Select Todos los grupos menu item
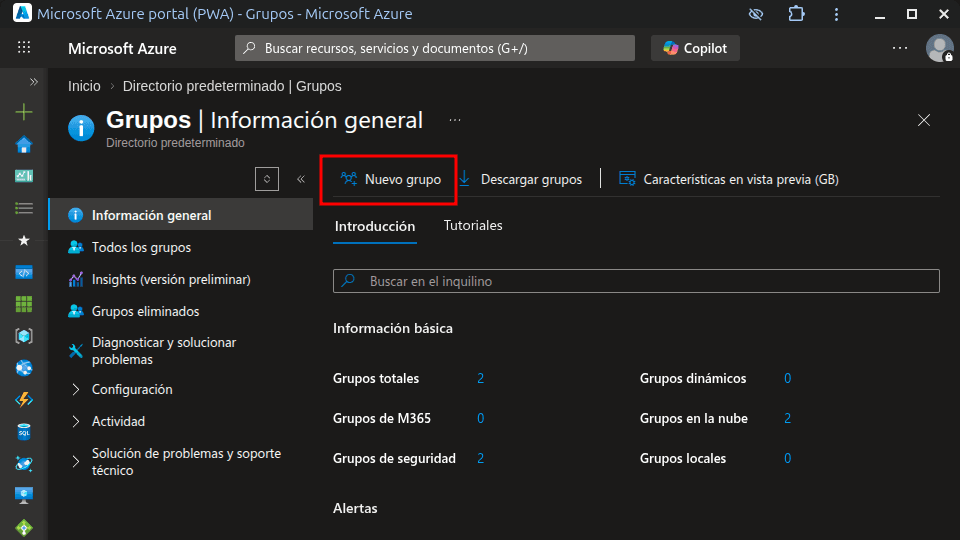Image resolution: width=960 pixels, height=540 pixels. [141, 247]
